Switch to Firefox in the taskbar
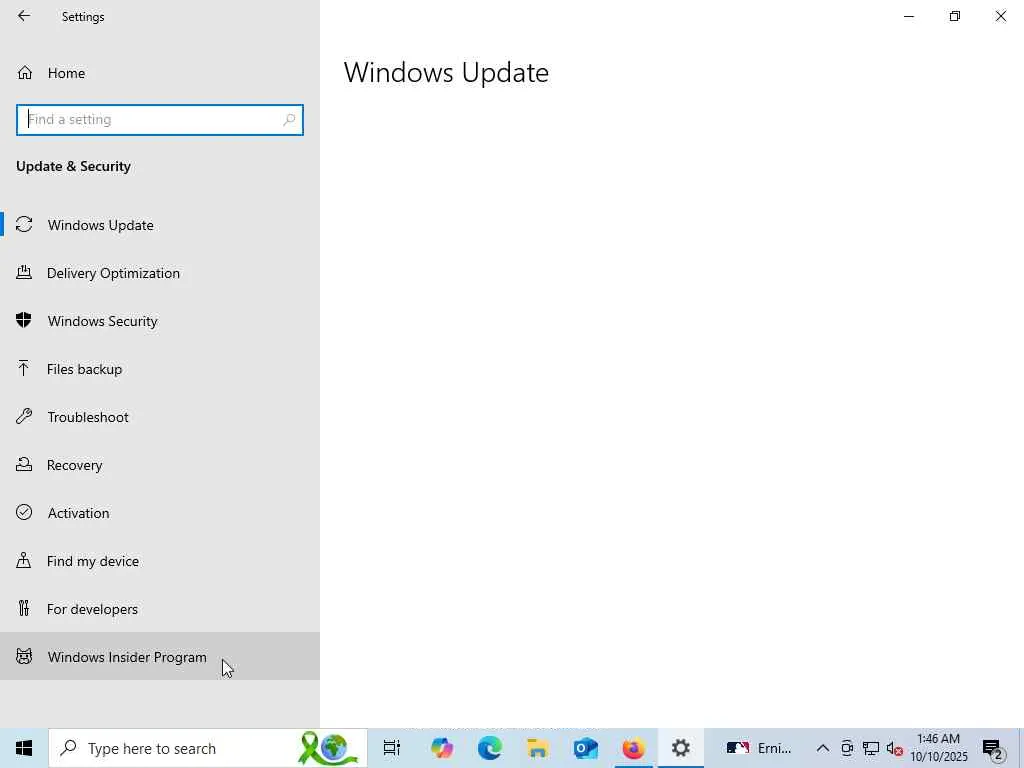Viewport: 1024px width, 768px height. click(x=633, y=748)
